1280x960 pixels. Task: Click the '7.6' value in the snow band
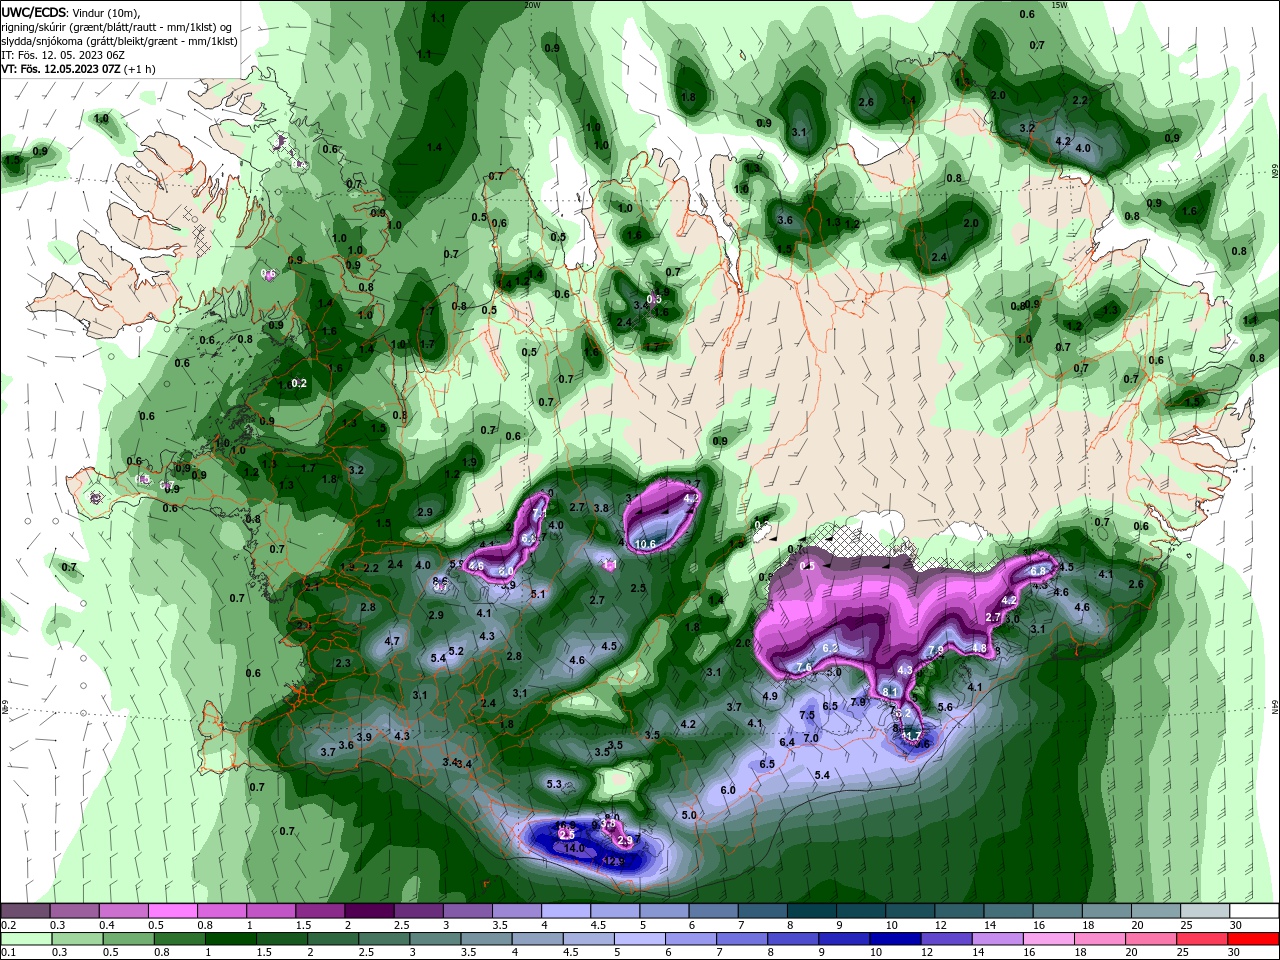(804, 668)
